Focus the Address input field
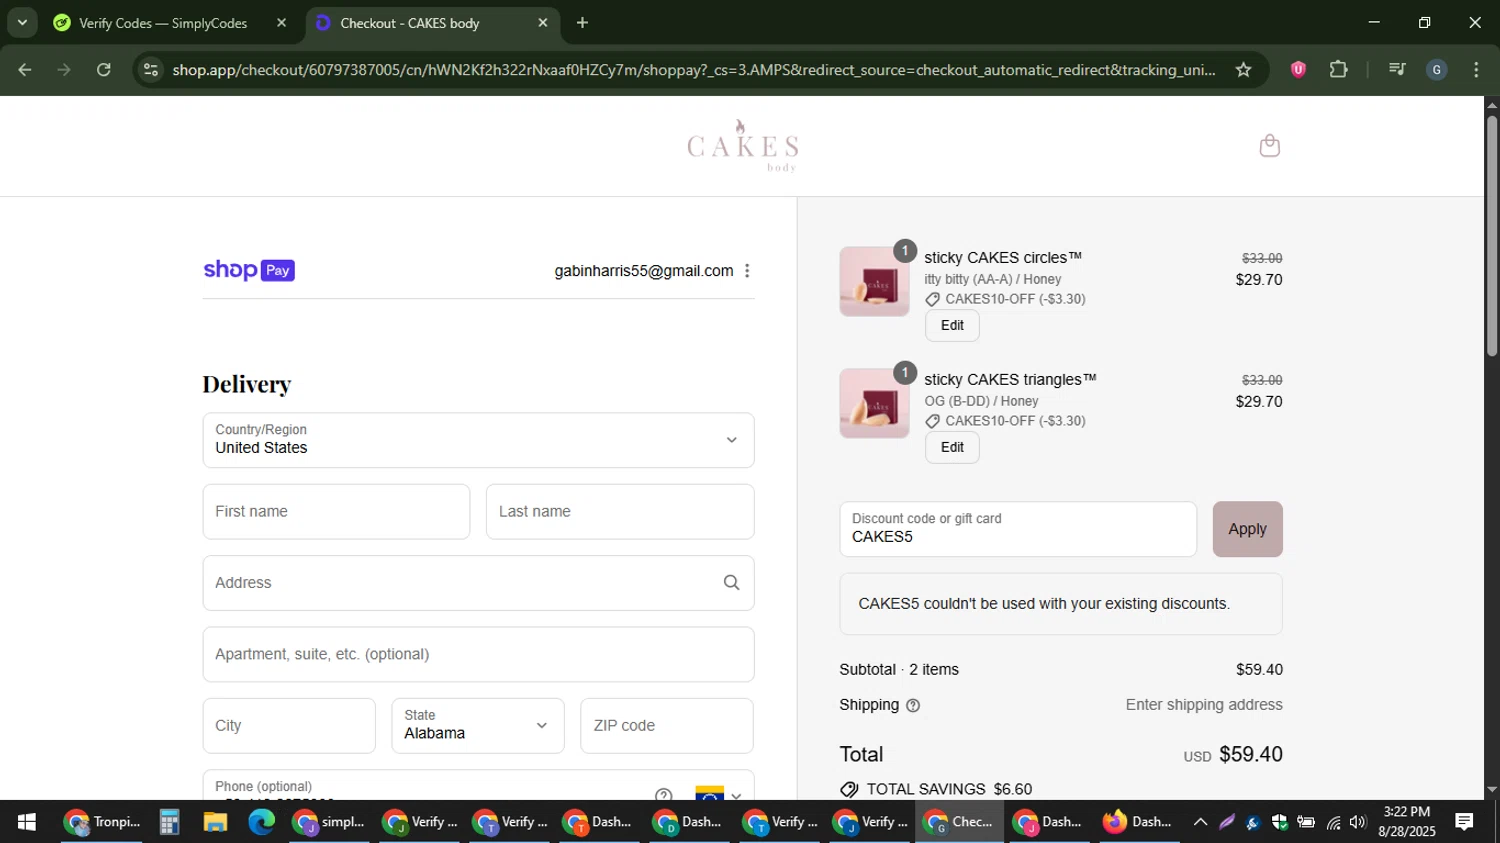This screenshot has width=1500, height=843. 478,583
